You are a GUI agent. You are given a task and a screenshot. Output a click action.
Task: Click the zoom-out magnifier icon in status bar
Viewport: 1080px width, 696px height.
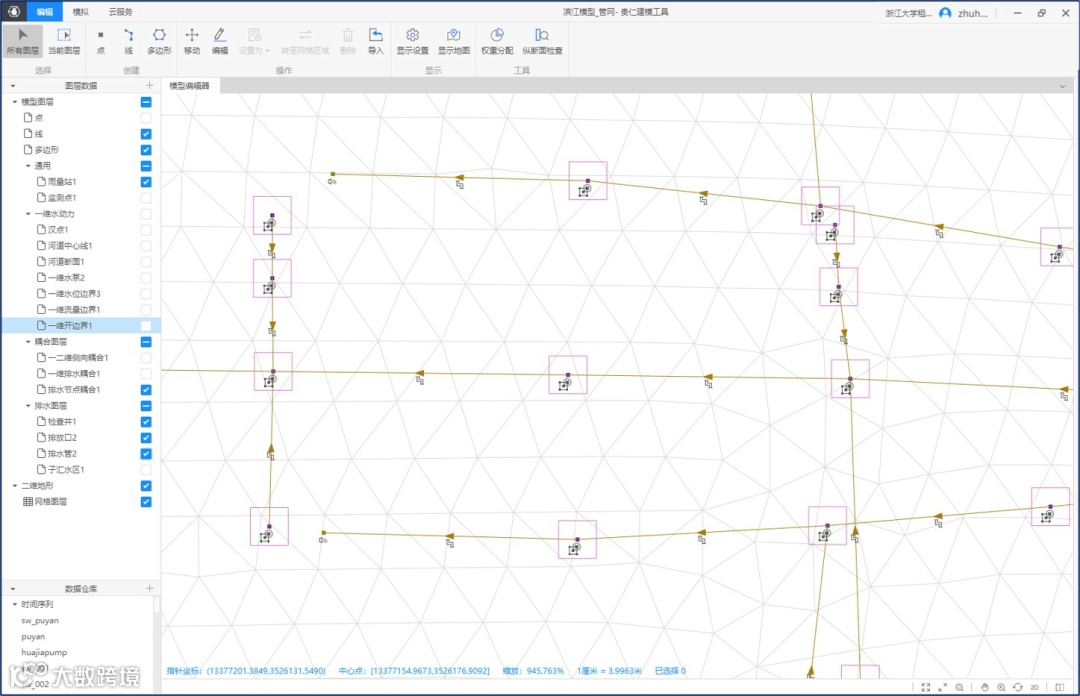[959, 687]
